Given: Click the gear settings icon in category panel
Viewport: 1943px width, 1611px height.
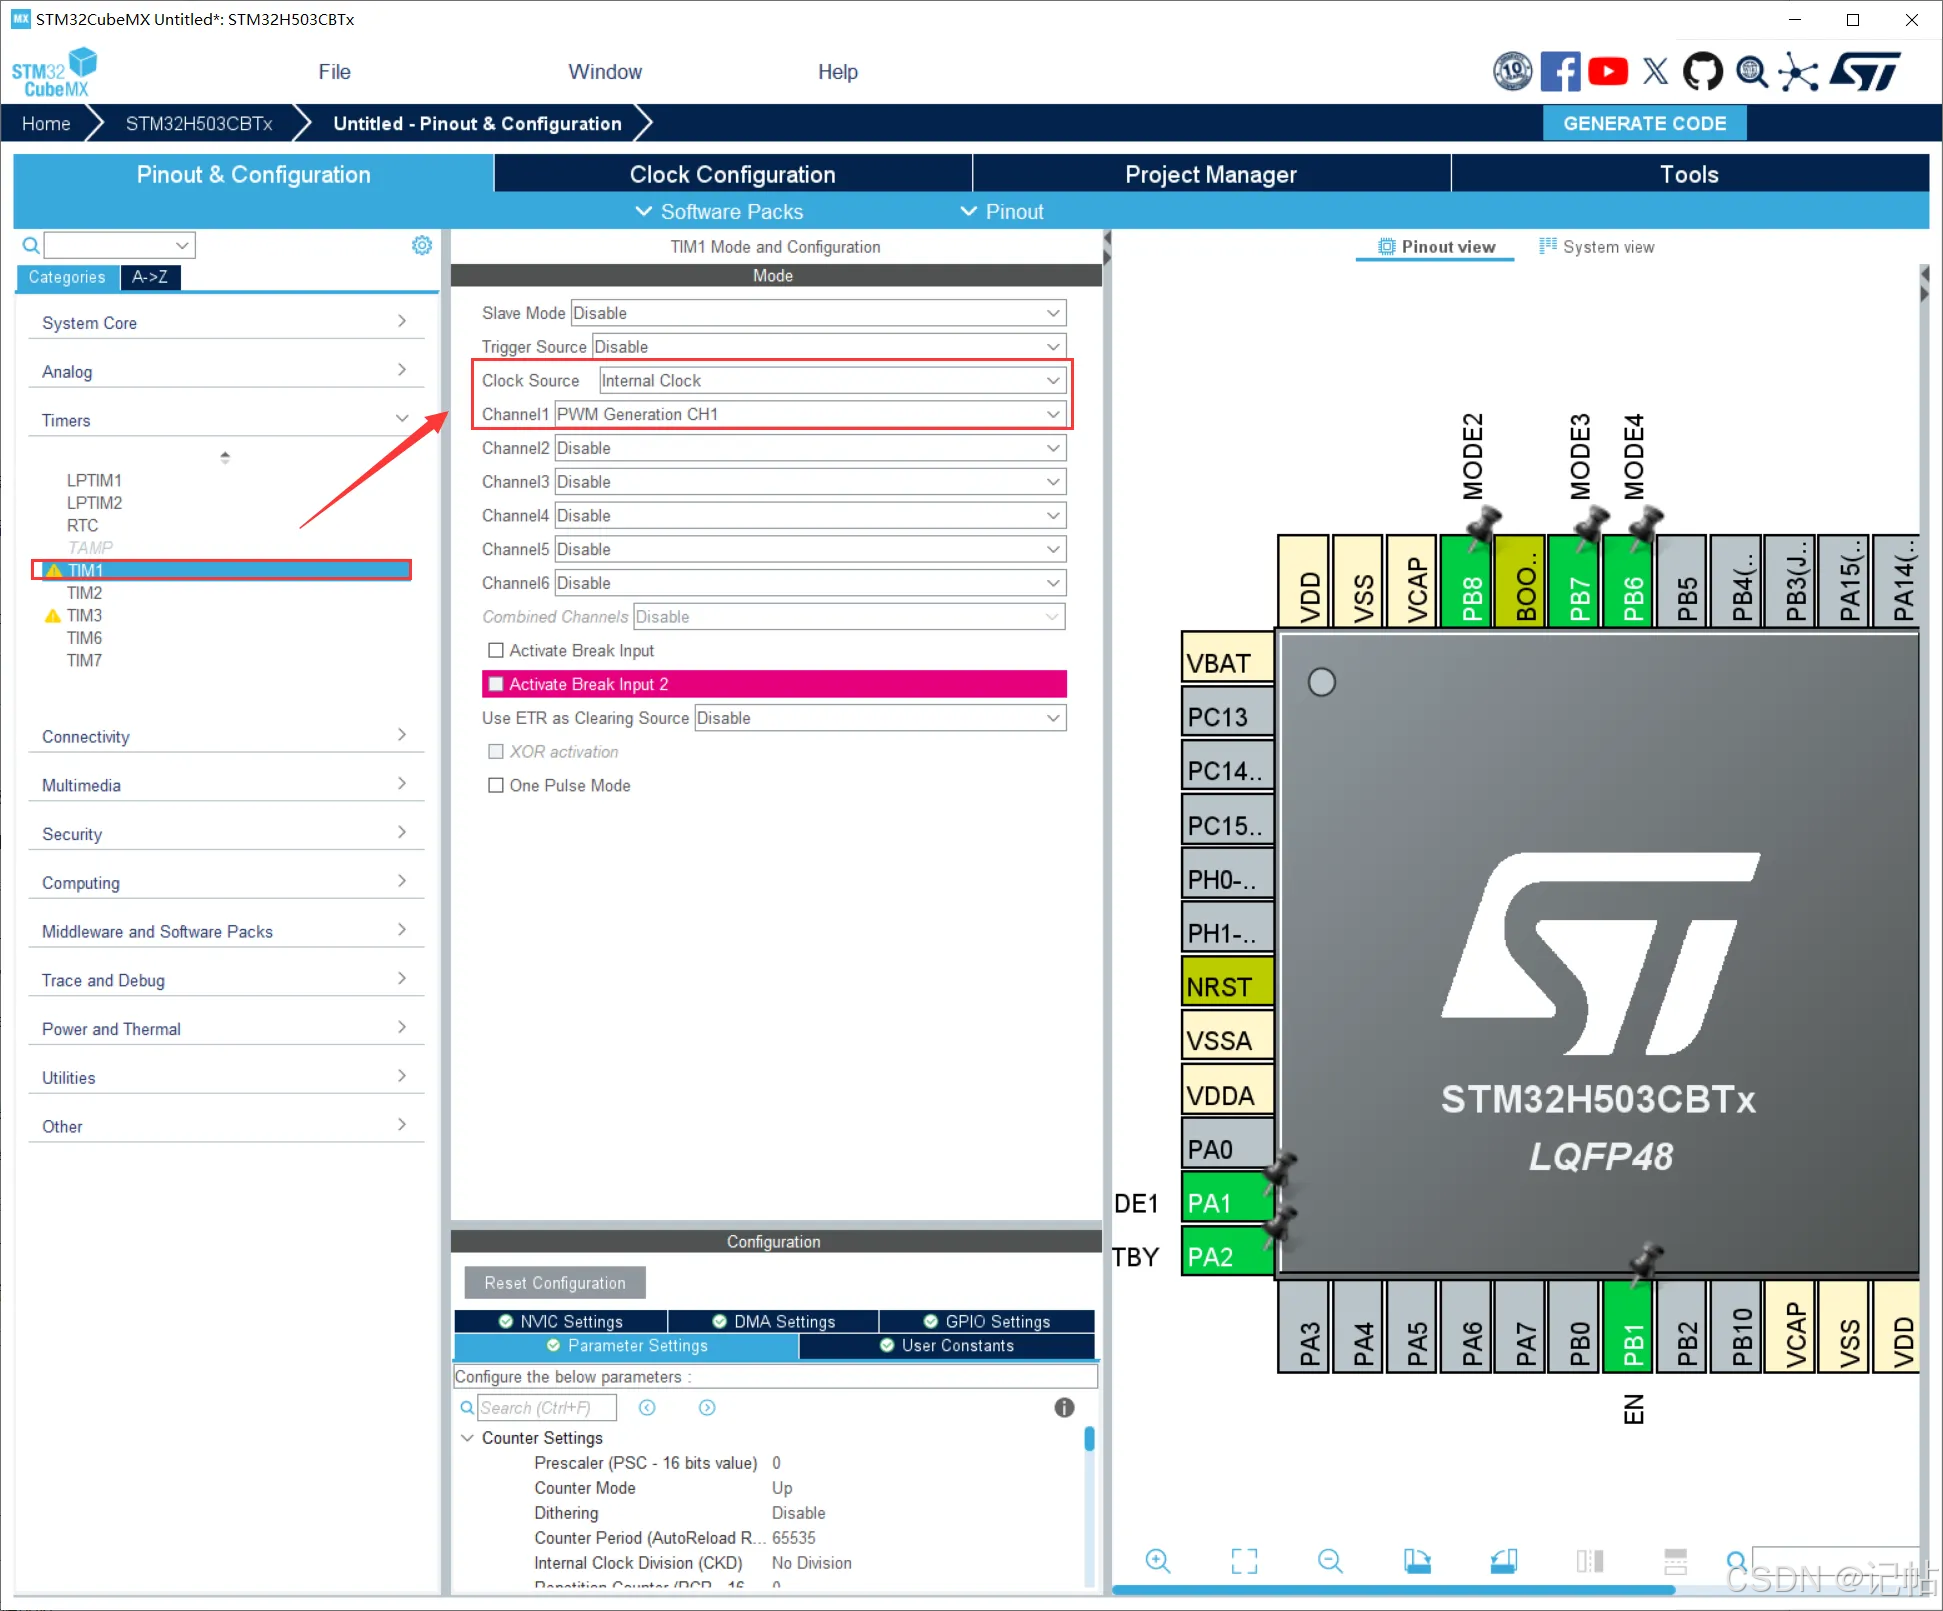Looking at the screenshot, I should (x=422, y=245).
